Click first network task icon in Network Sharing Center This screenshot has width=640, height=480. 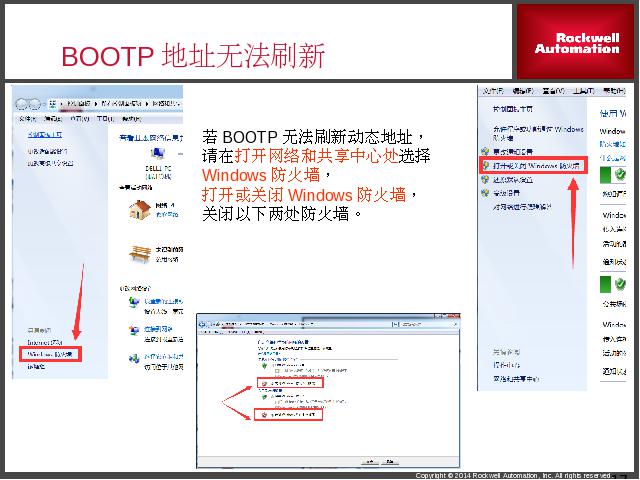point(134,303)
